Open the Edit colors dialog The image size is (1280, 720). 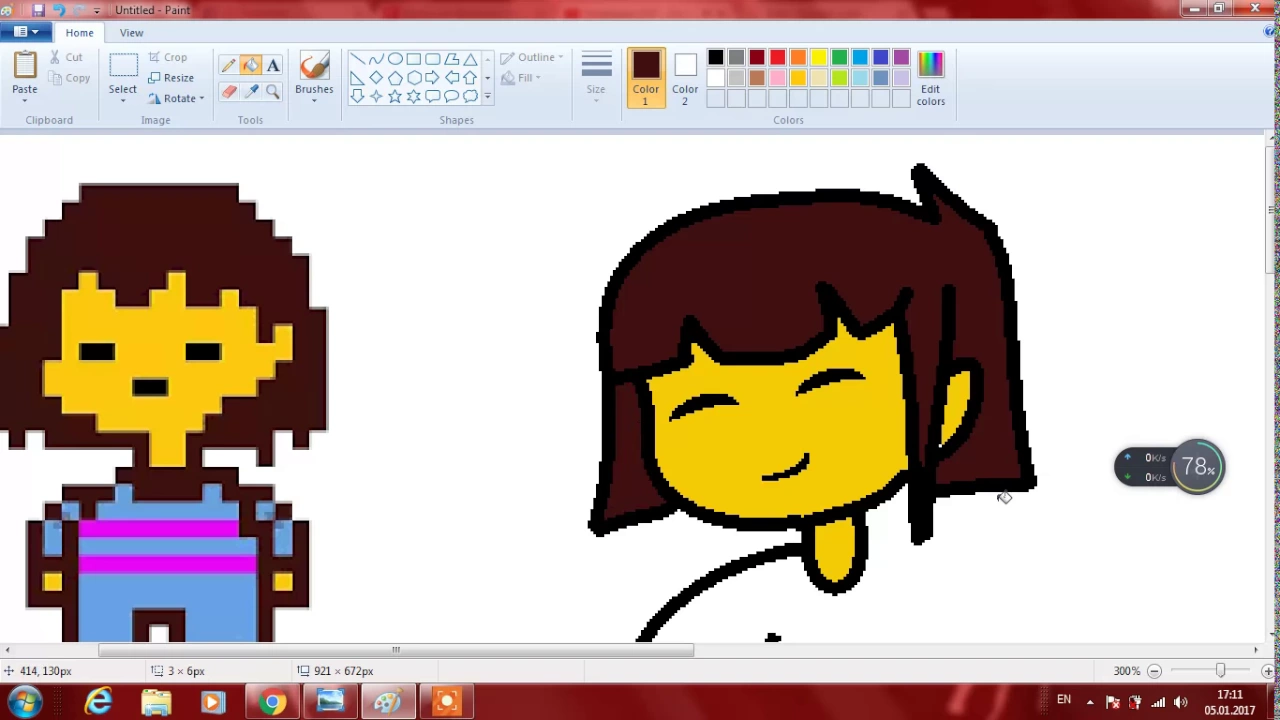[930, 78]
